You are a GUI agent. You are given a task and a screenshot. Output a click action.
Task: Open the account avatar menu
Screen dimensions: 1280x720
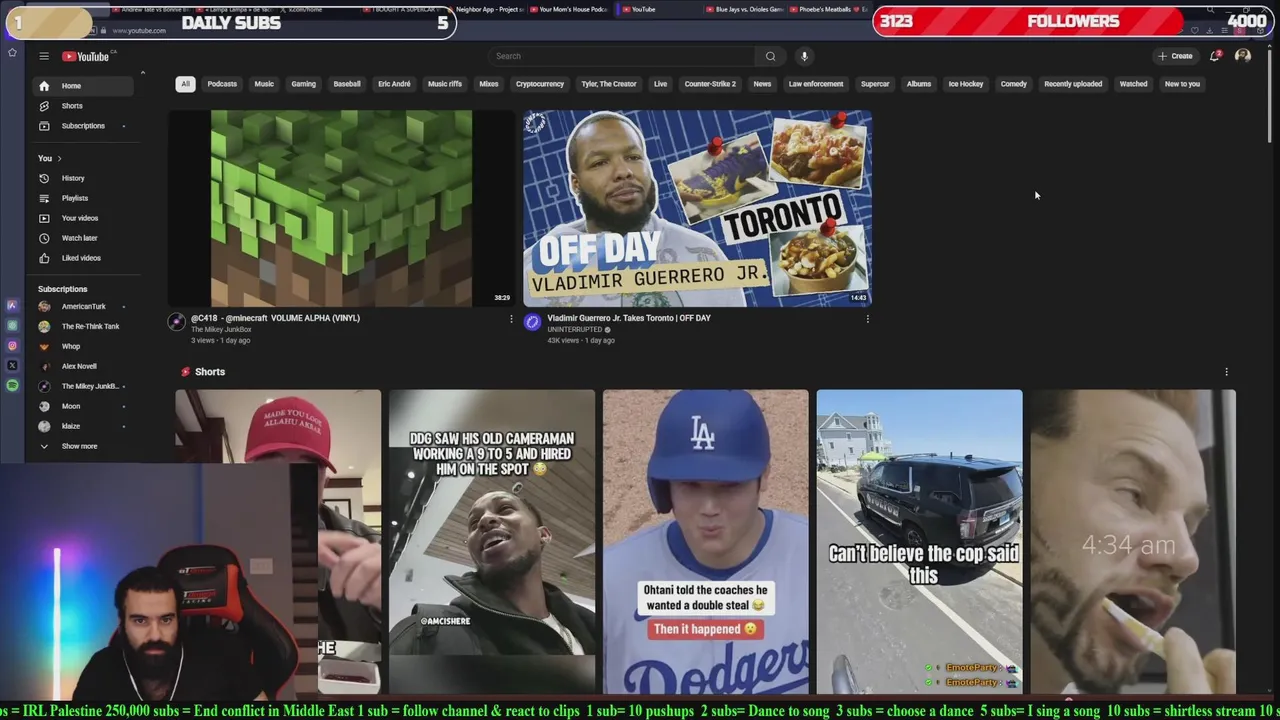(x=1243, y=56)
